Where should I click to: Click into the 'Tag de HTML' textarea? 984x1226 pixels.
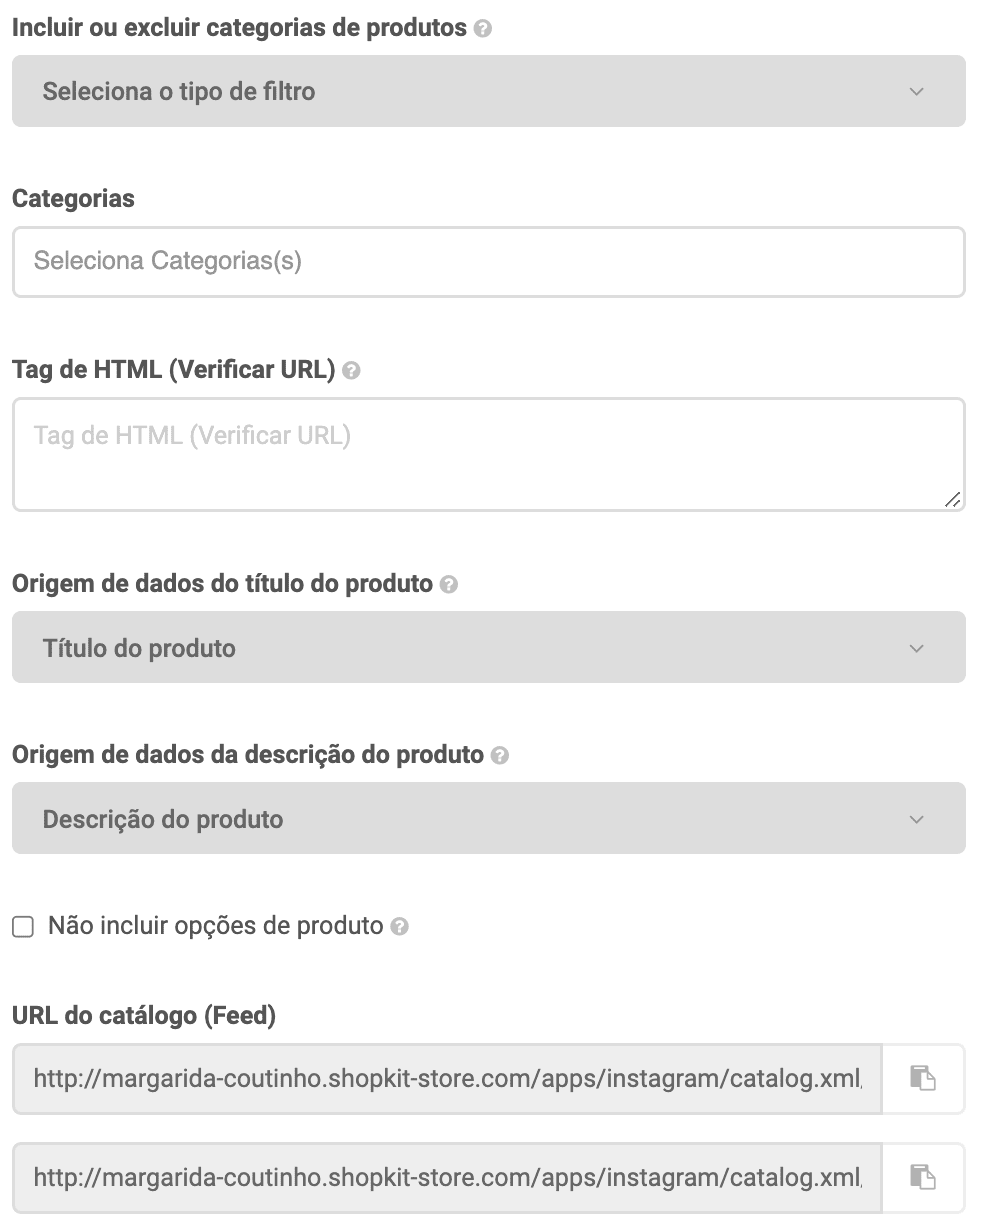pos(488,455)
